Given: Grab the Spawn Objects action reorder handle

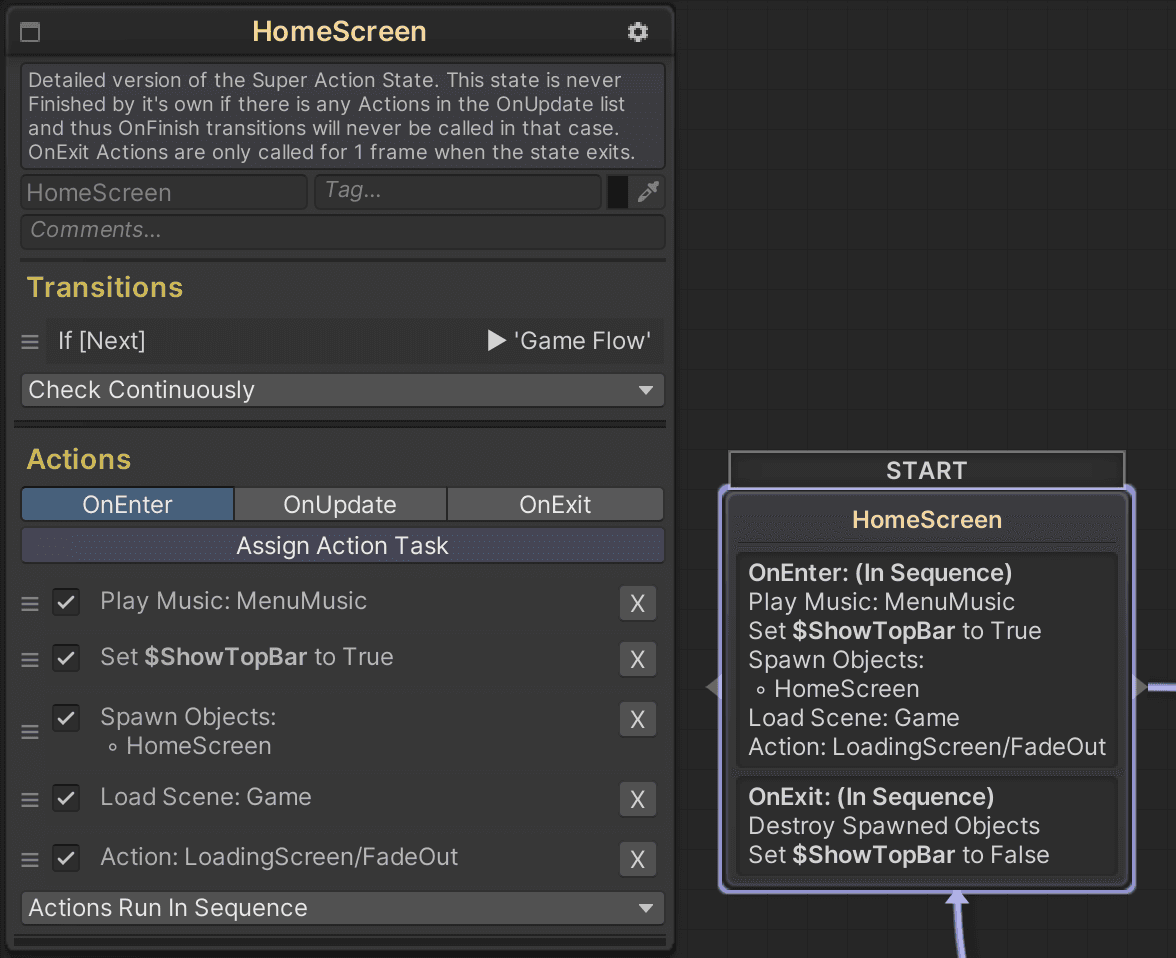Looking at the screenshot, I should (30, 731).
